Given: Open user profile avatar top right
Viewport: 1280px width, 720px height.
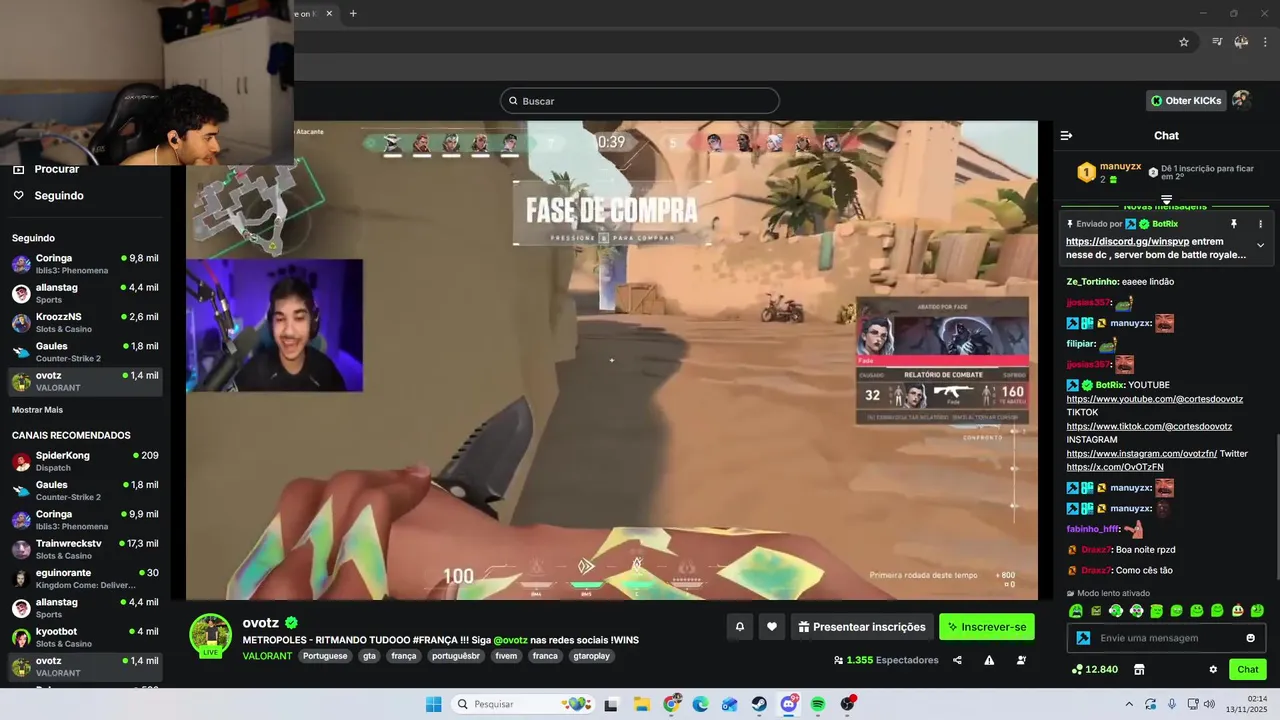Looking at the screenshot, I should [x=1241, y=100].
